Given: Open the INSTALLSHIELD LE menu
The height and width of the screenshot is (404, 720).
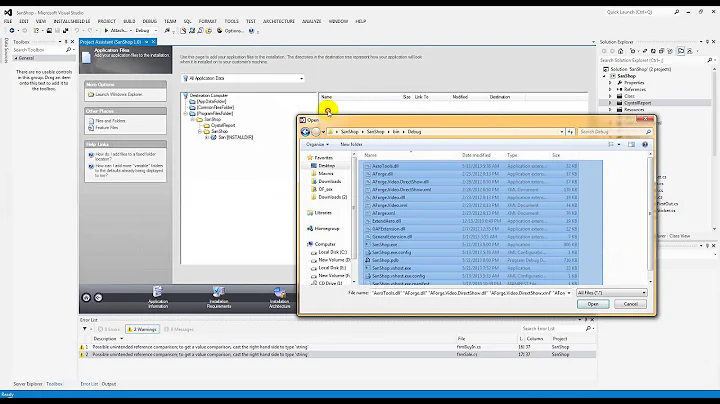Looking at the screenshot, I should [x=72, y=21].
